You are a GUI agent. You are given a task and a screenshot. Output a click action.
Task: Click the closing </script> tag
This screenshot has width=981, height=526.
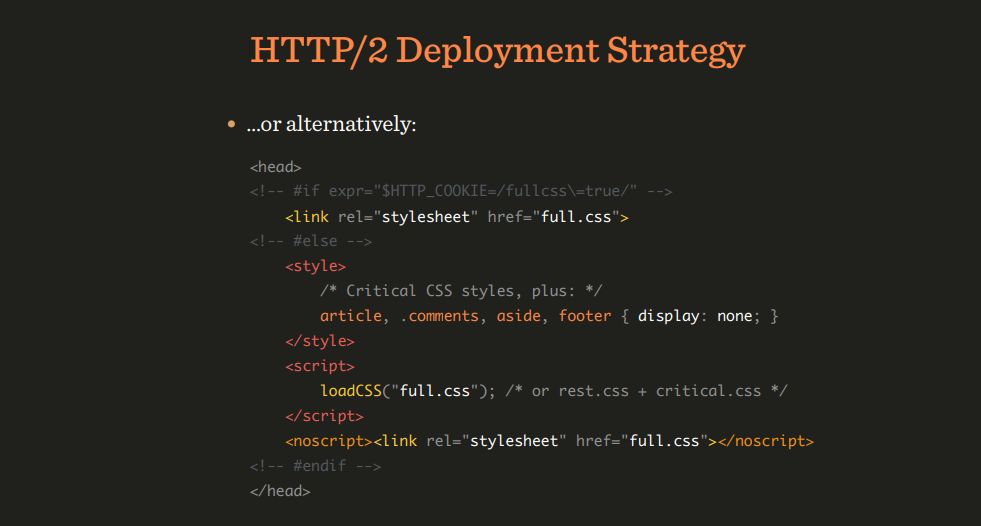pos(324,416)
